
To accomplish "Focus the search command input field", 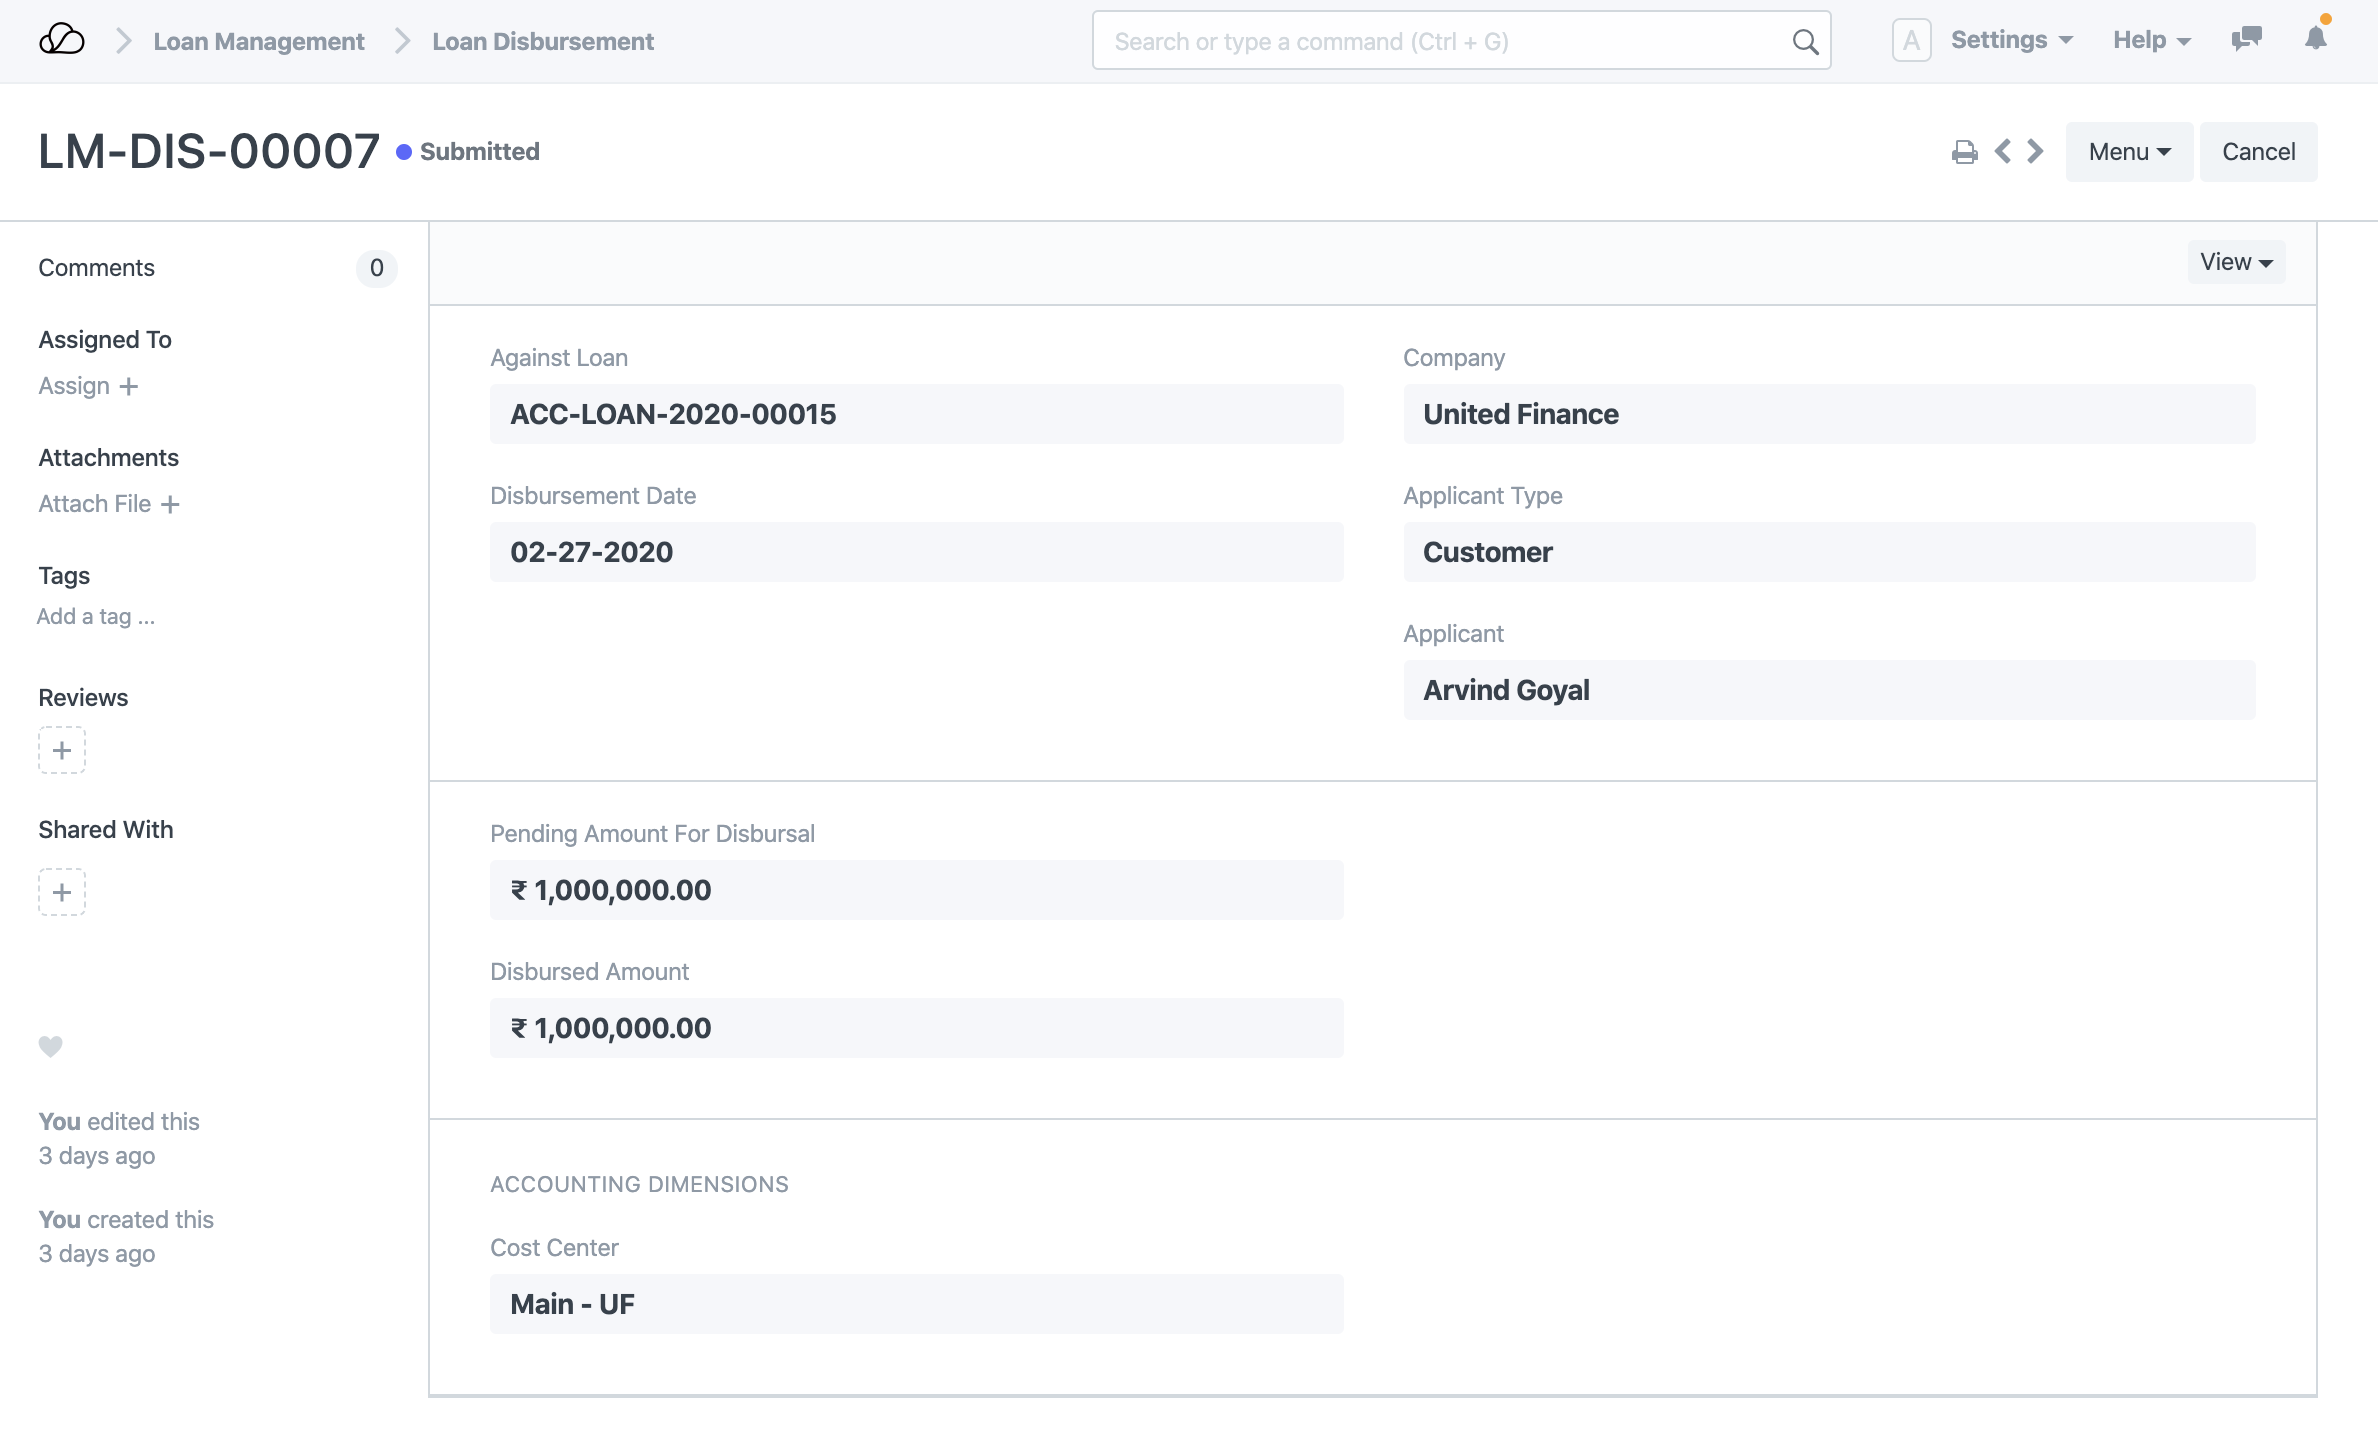I will point(1440,42).
